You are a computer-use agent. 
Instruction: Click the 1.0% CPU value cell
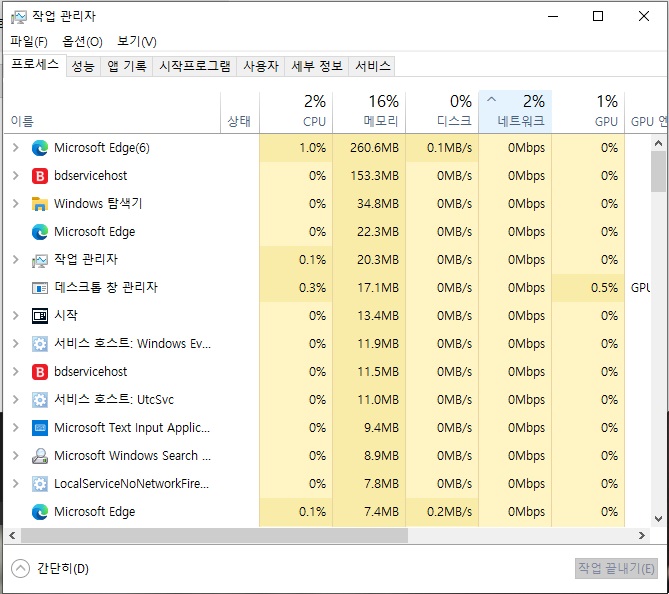tap(296, 148)
